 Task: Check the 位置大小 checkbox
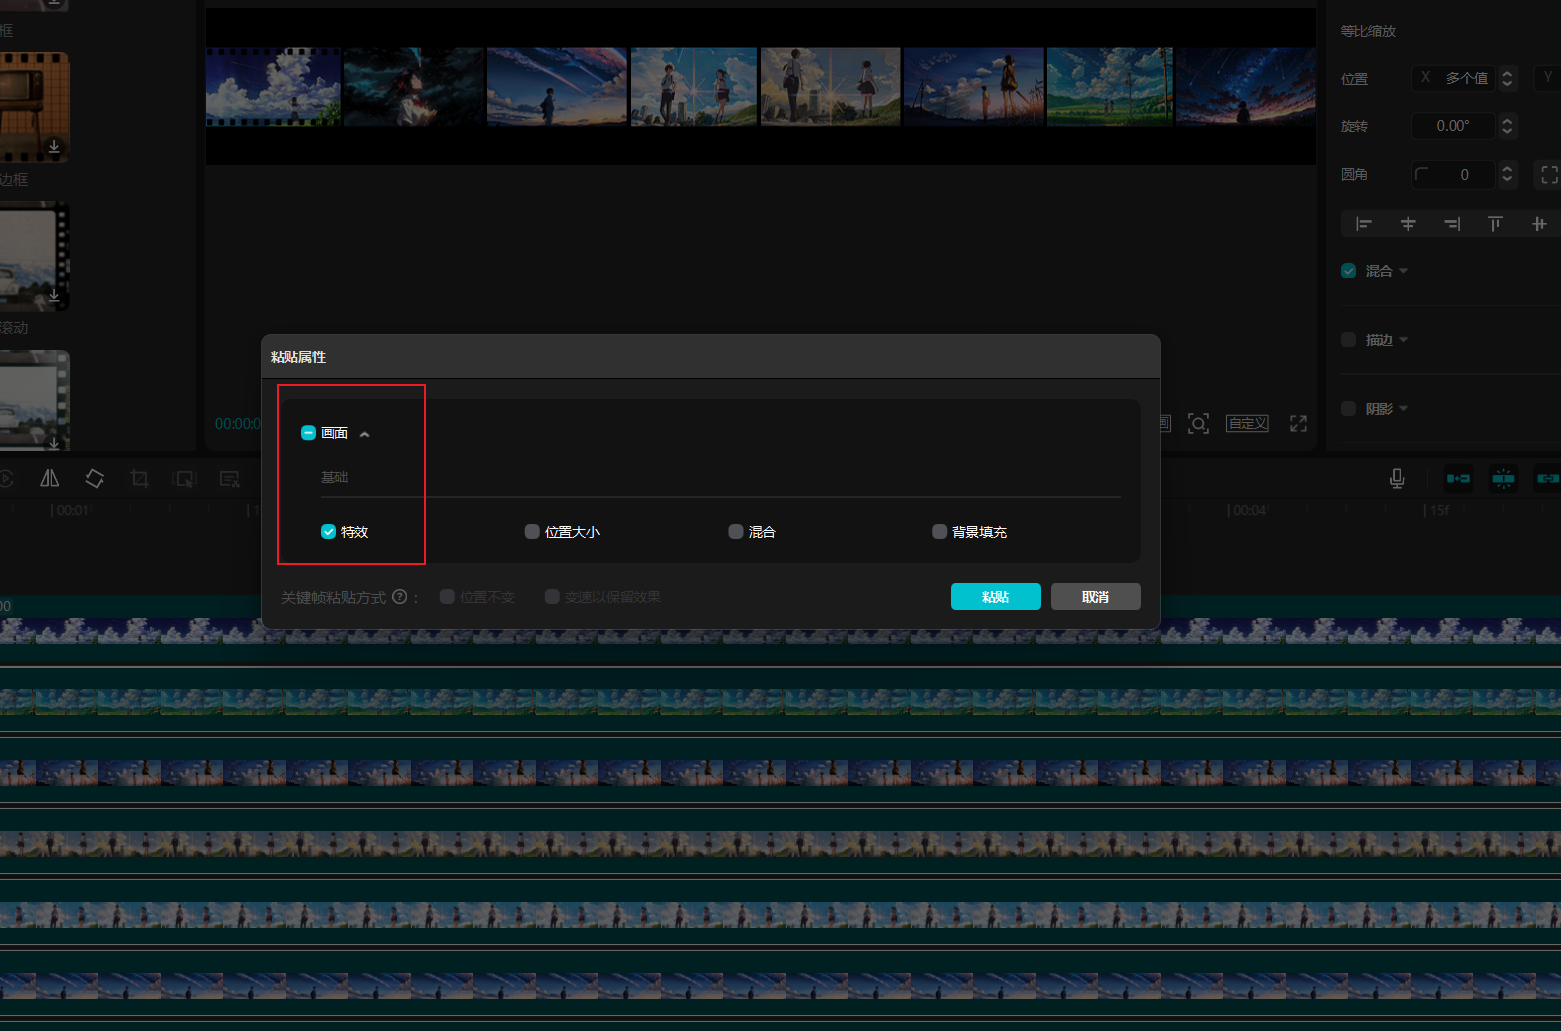532,532
